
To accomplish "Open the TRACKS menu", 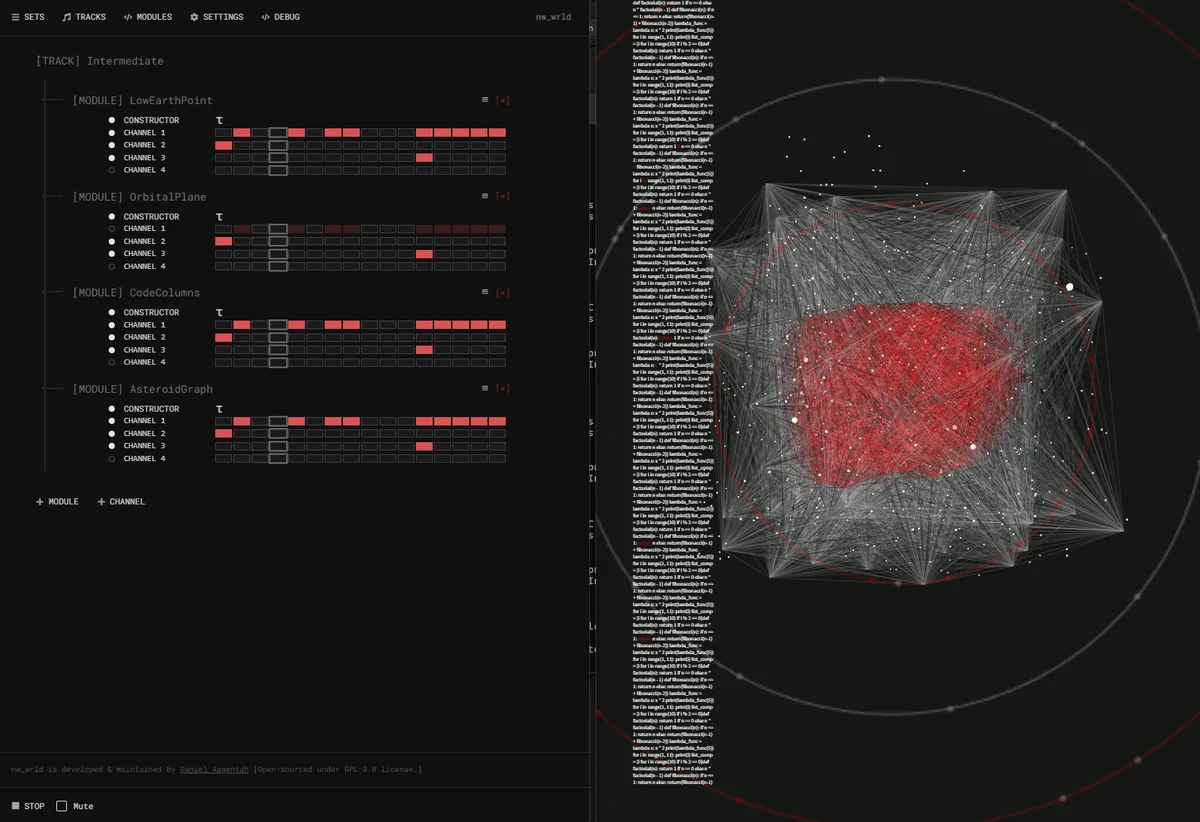I will point(84,17).
